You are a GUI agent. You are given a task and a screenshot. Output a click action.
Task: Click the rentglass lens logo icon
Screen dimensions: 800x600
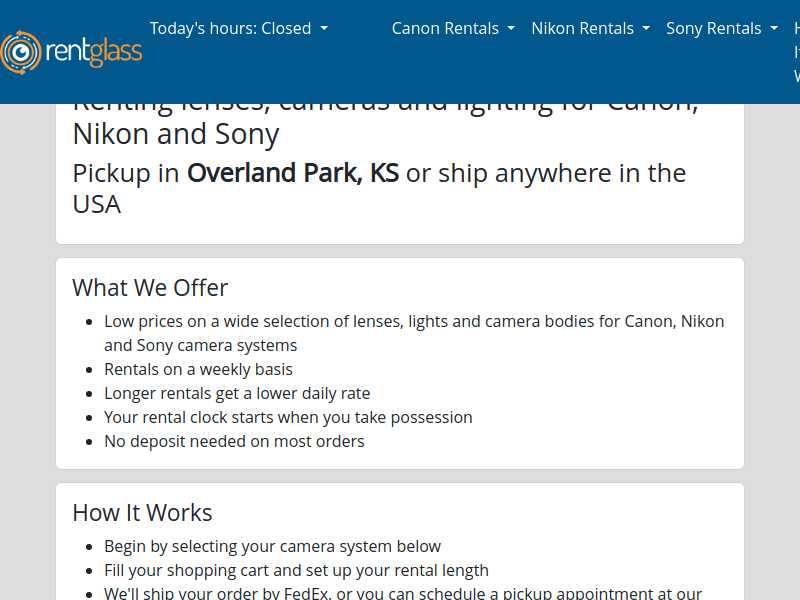click(x=20, y=52)
